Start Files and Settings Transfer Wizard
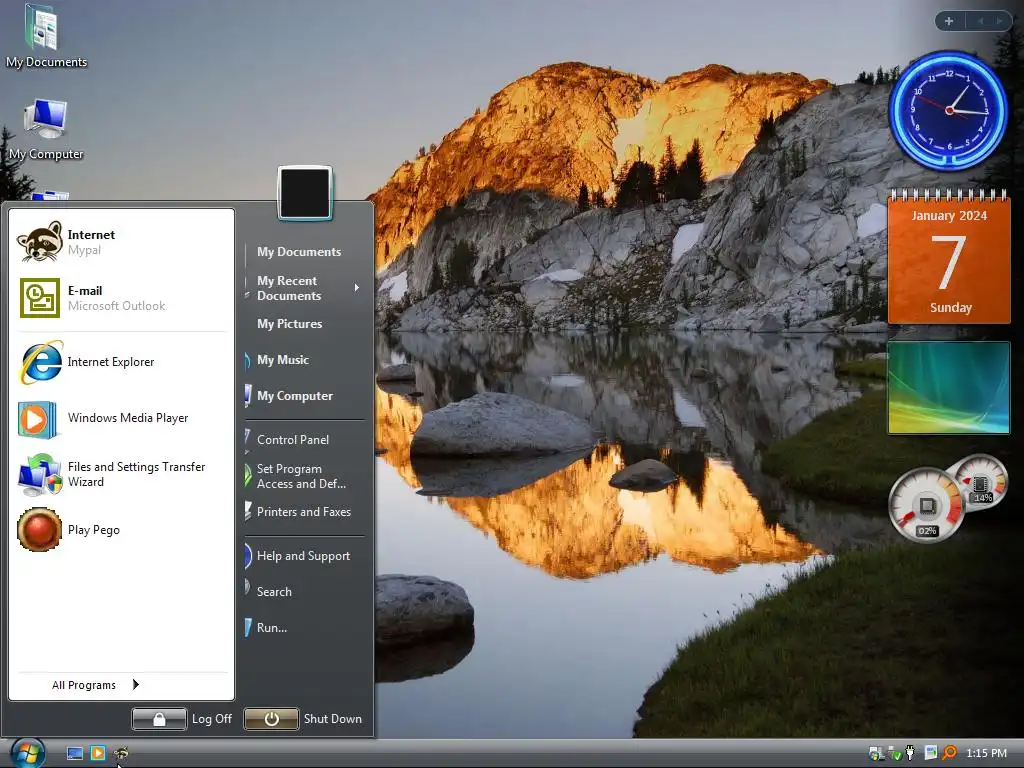This screenshot has height=768, width=1024. point(121,474)
